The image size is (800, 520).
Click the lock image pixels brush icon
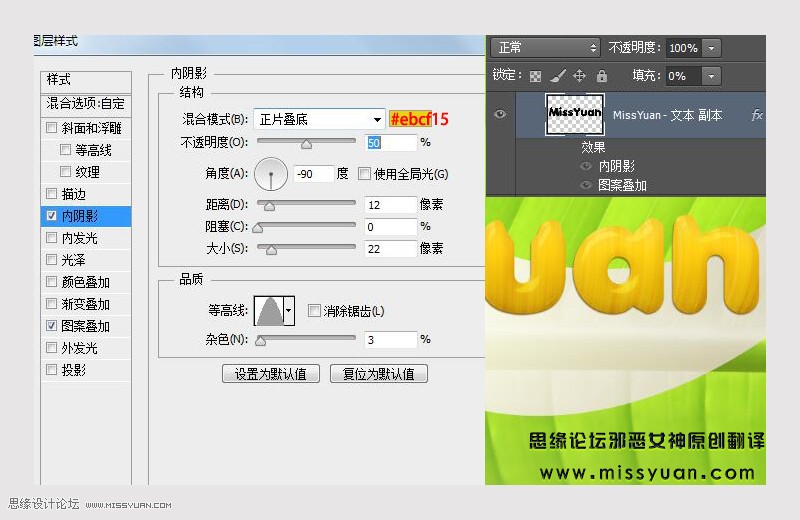(x=558, y=77)
